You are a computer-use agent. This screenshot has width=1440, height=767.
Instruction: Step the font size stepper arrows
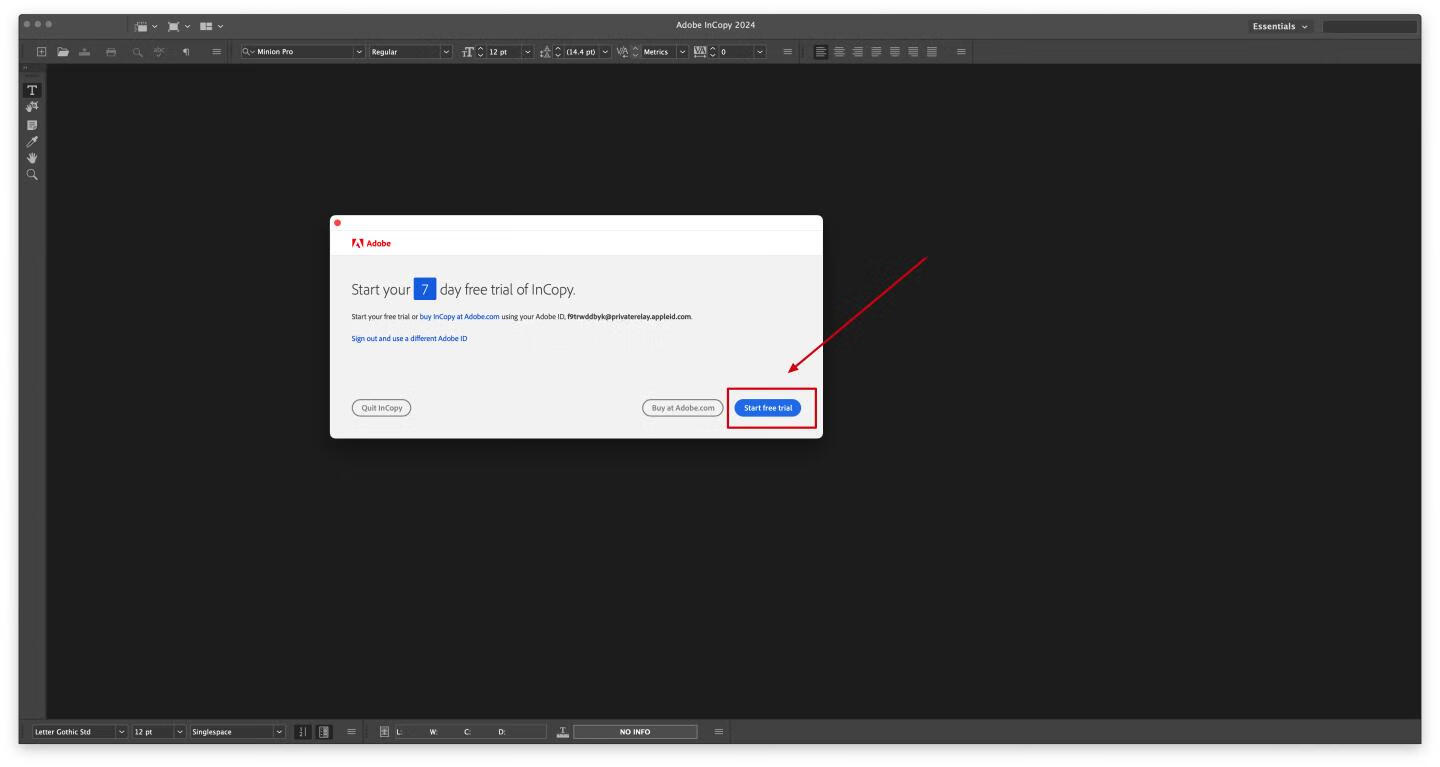pos(481,52)
